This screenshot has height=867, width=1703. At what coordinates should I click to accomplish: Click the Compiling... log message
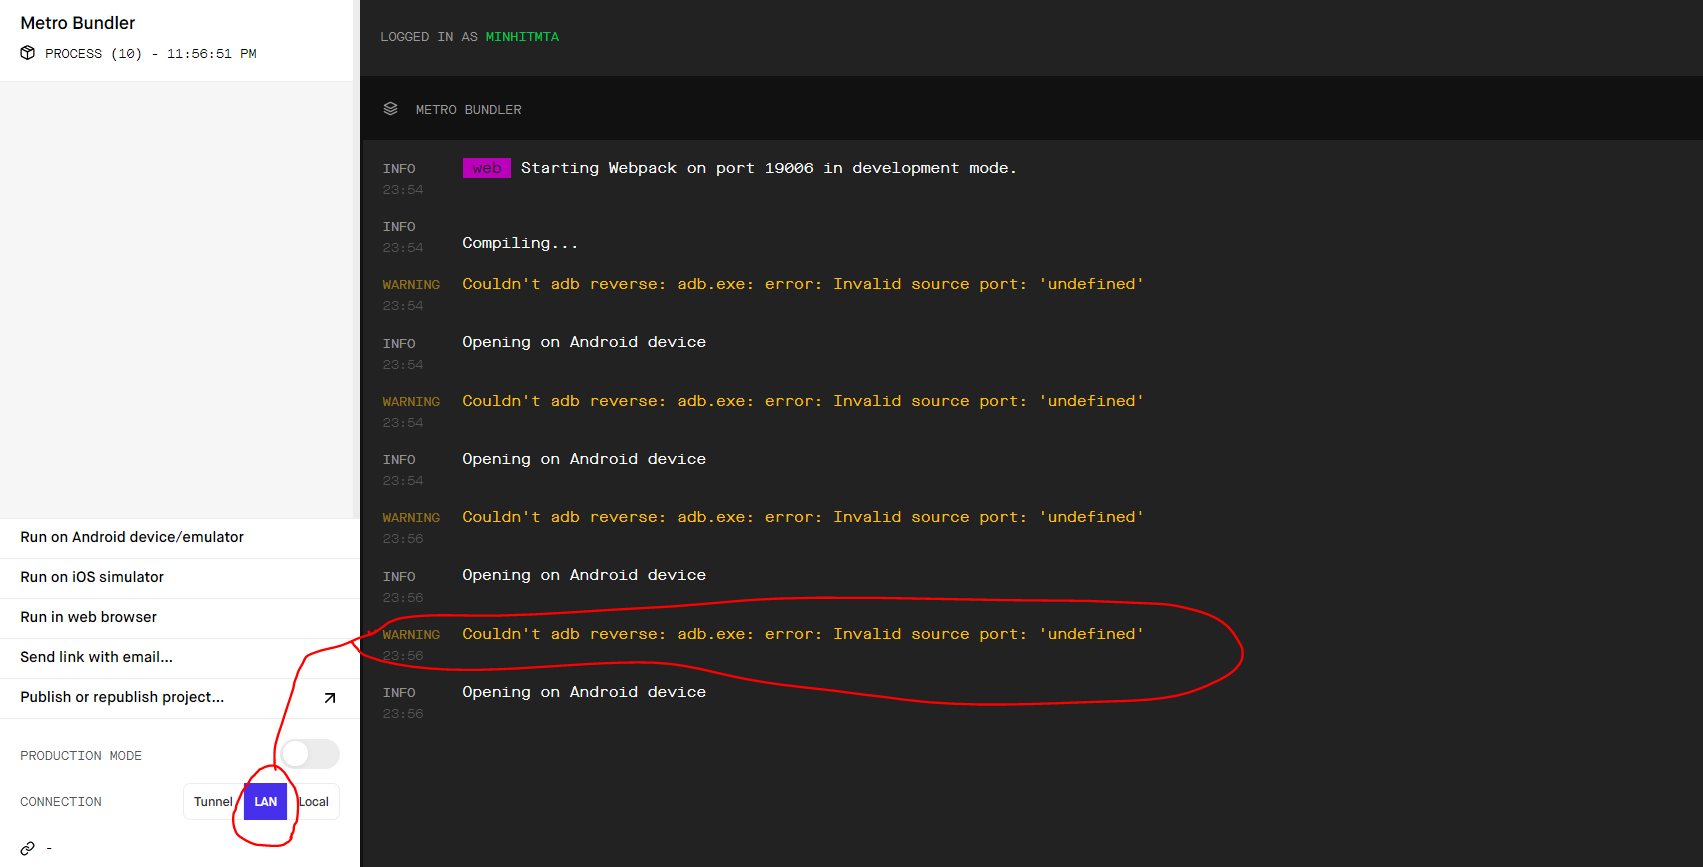pos(520,243)
